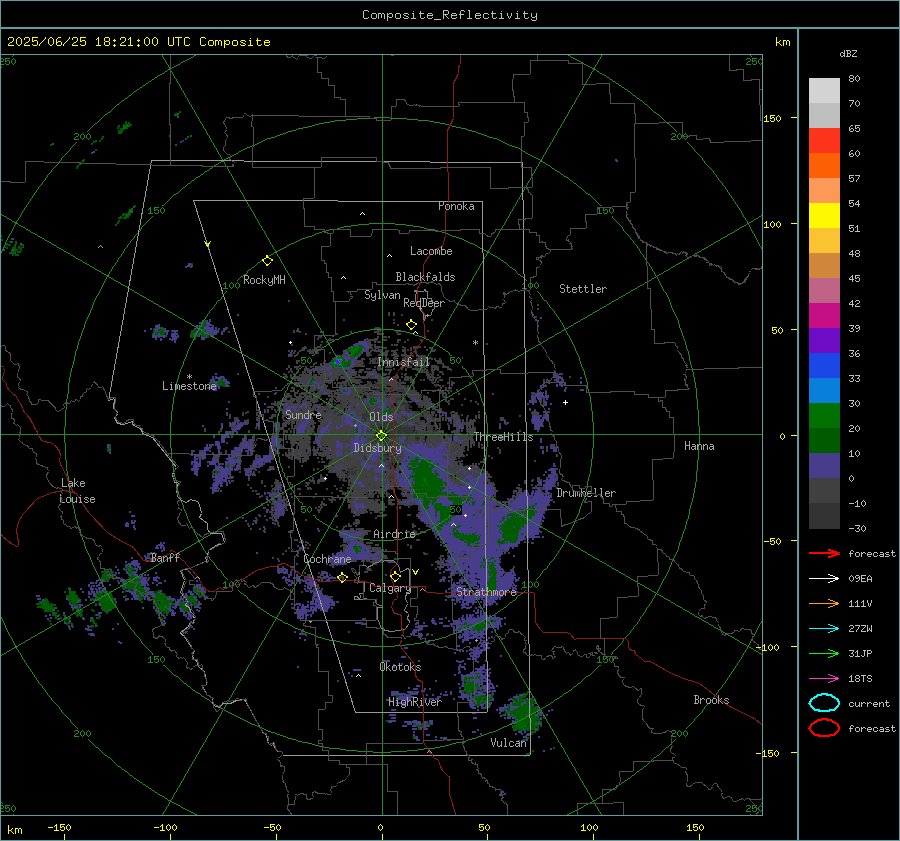Click the yellow diamond marker above Calgary
The image size is (900, 841).
pyautogui.click(x=395, y=576)
